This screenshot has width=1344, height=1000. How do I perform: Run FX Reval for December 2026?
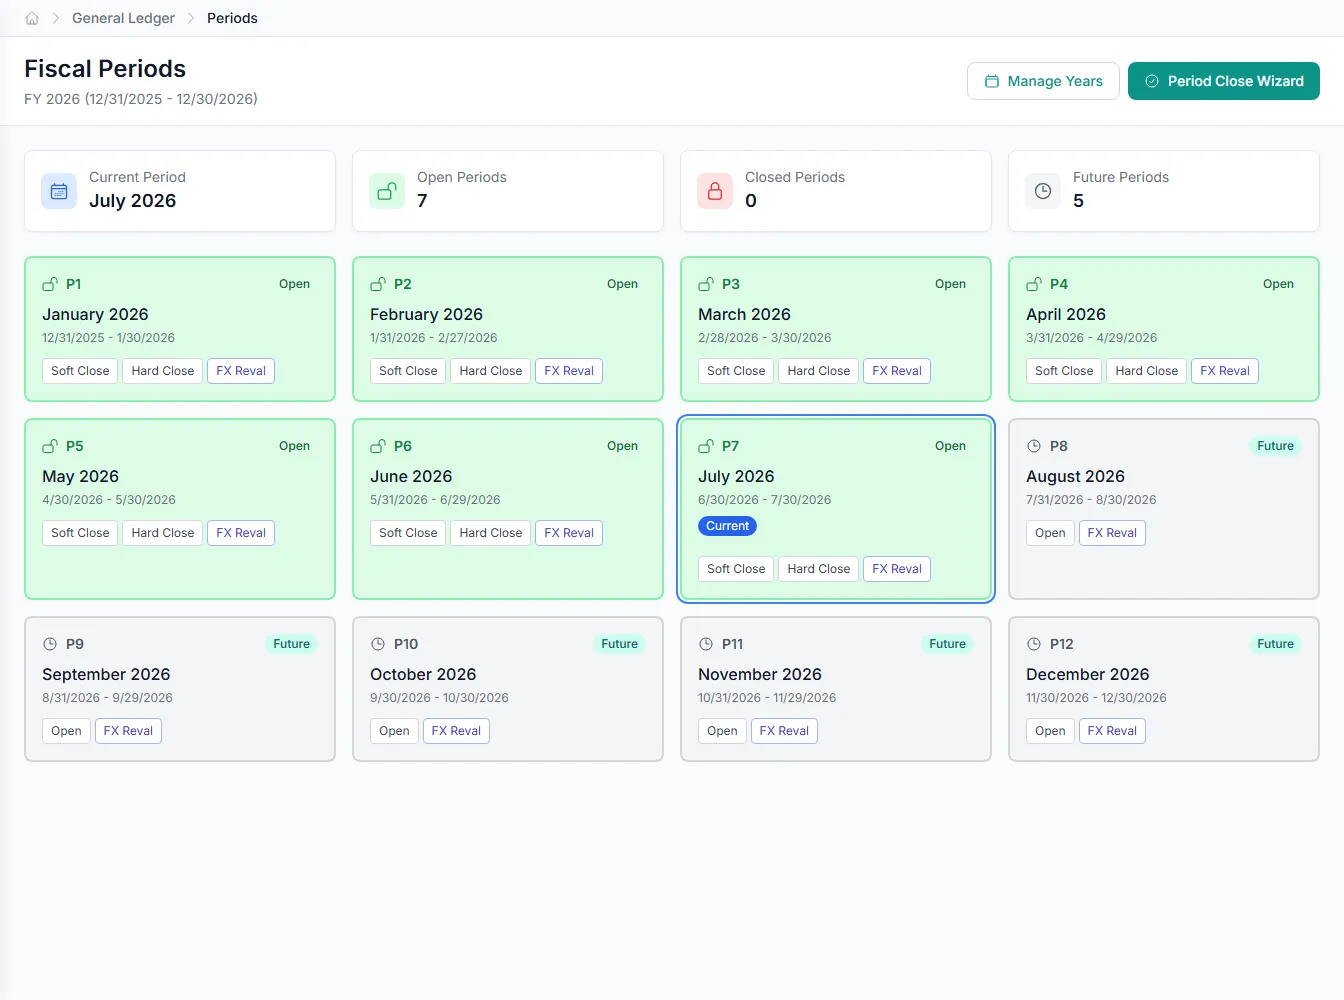click(x=1112, y=731)
